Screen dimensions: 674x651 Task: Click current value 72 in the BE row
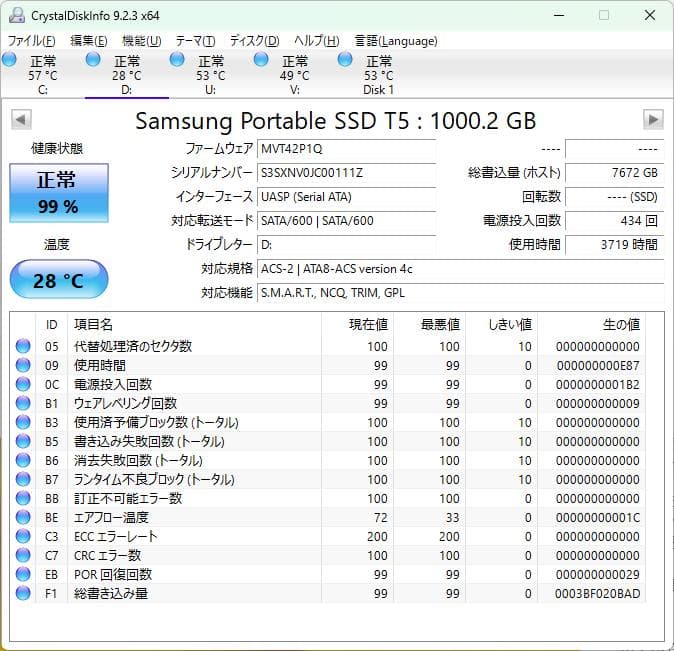point(380,517)
